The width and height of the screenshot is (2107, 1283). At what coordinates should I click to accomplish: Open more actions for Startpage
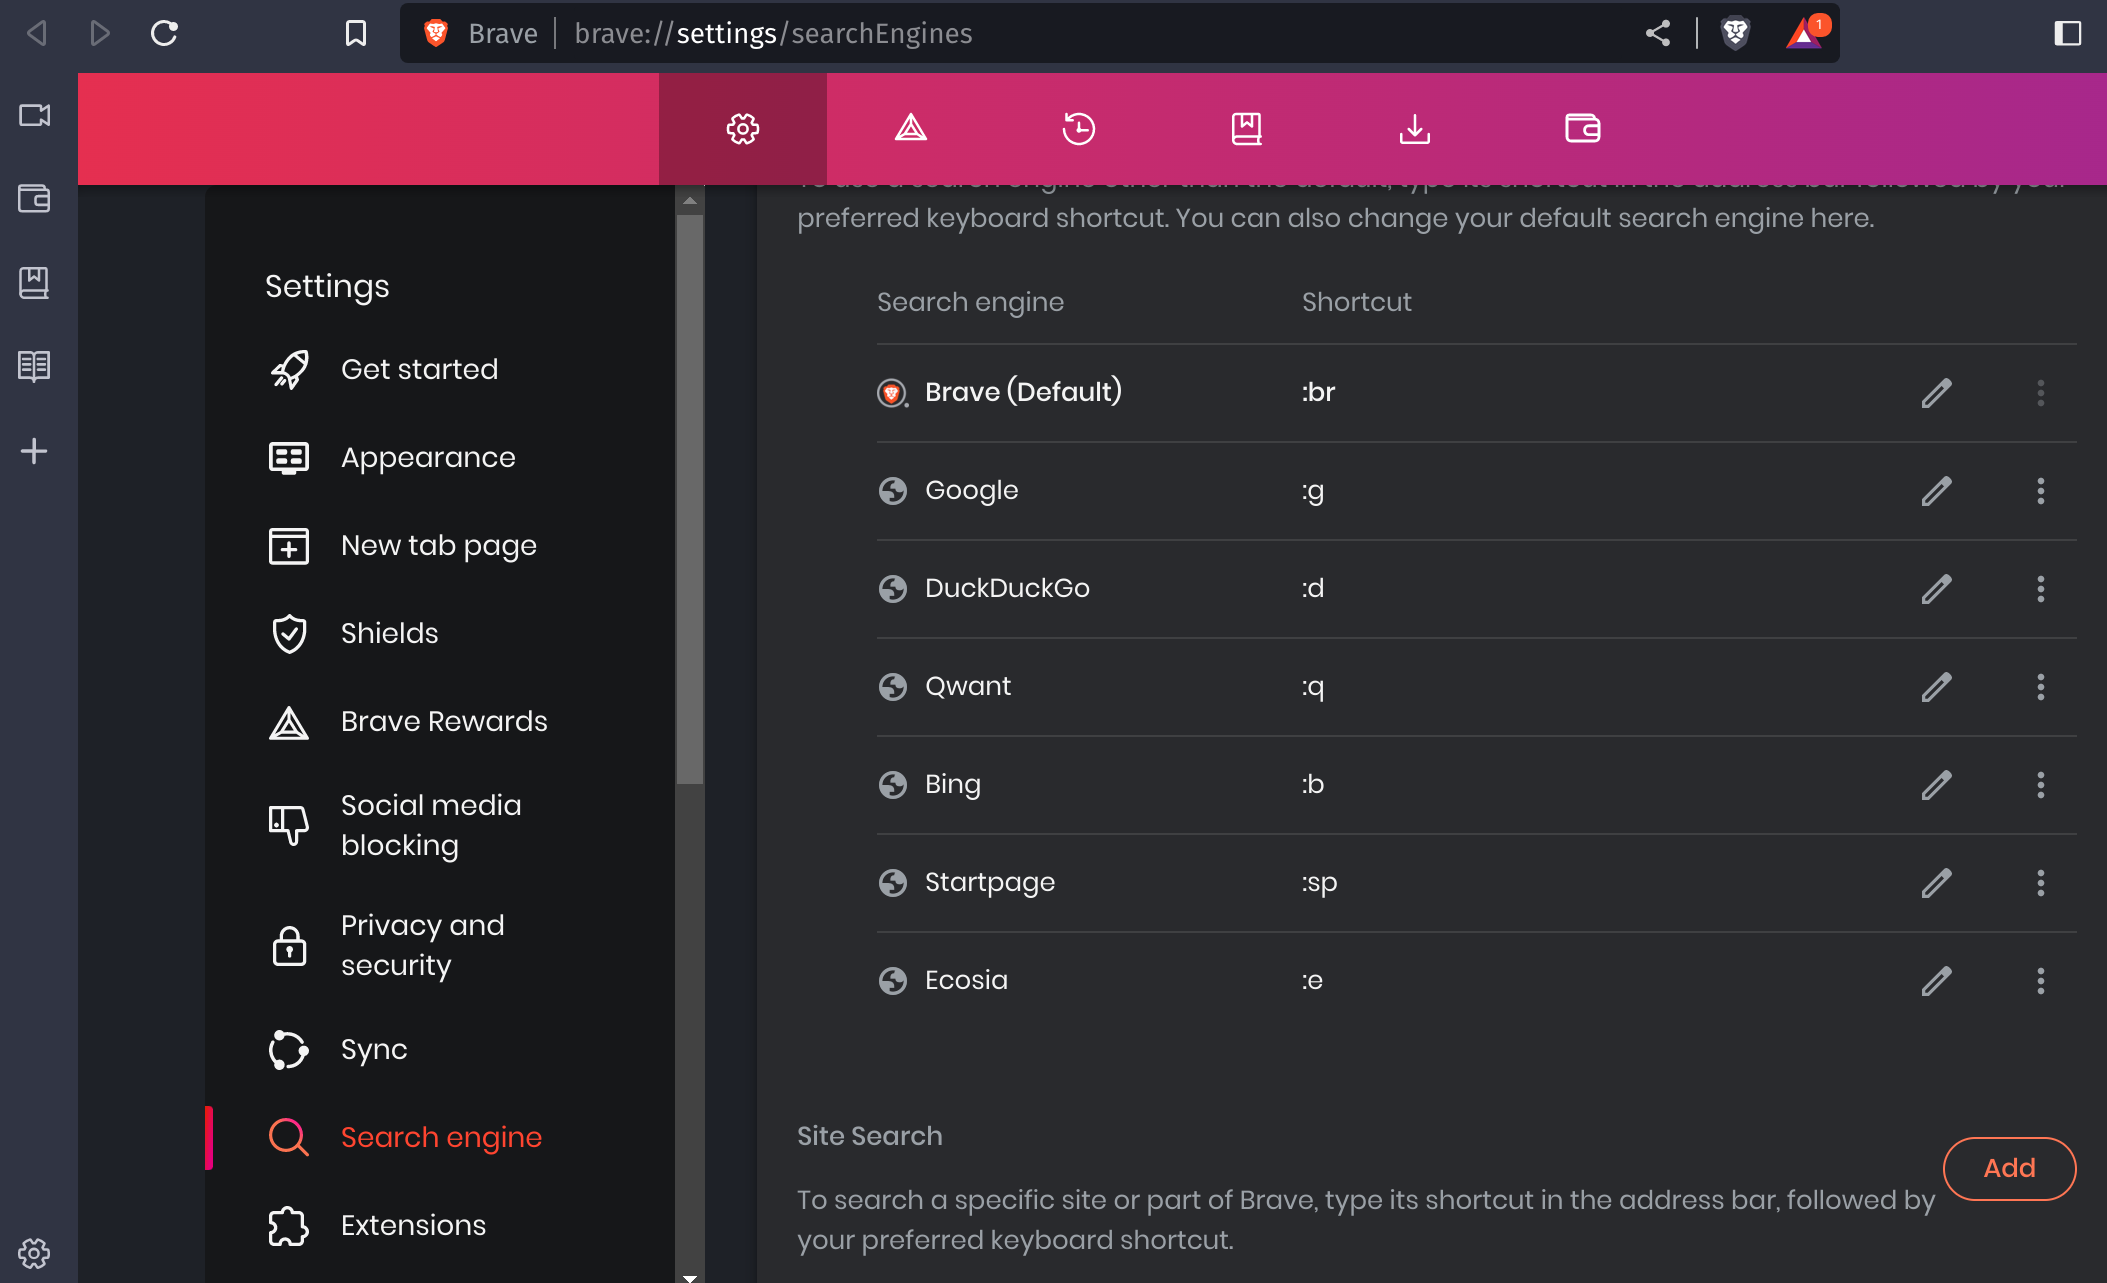pyautogui.click(x=2041, y=883)
